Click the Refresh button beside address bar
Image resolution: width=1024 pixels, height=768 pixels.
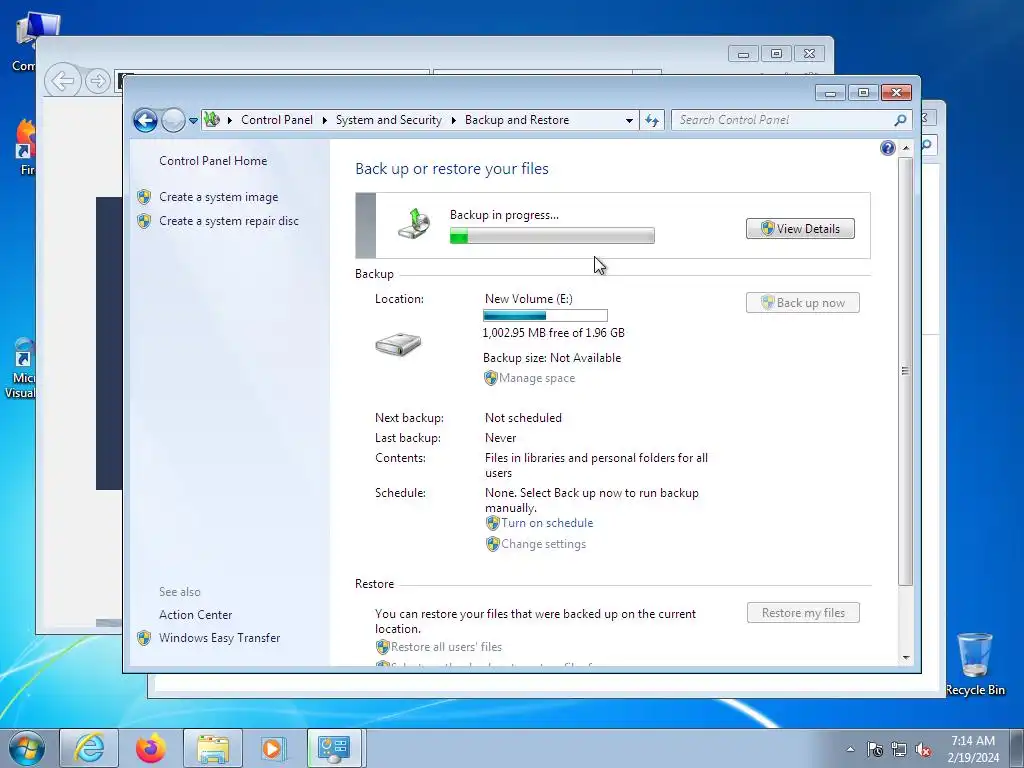click(x=652, y=120)
